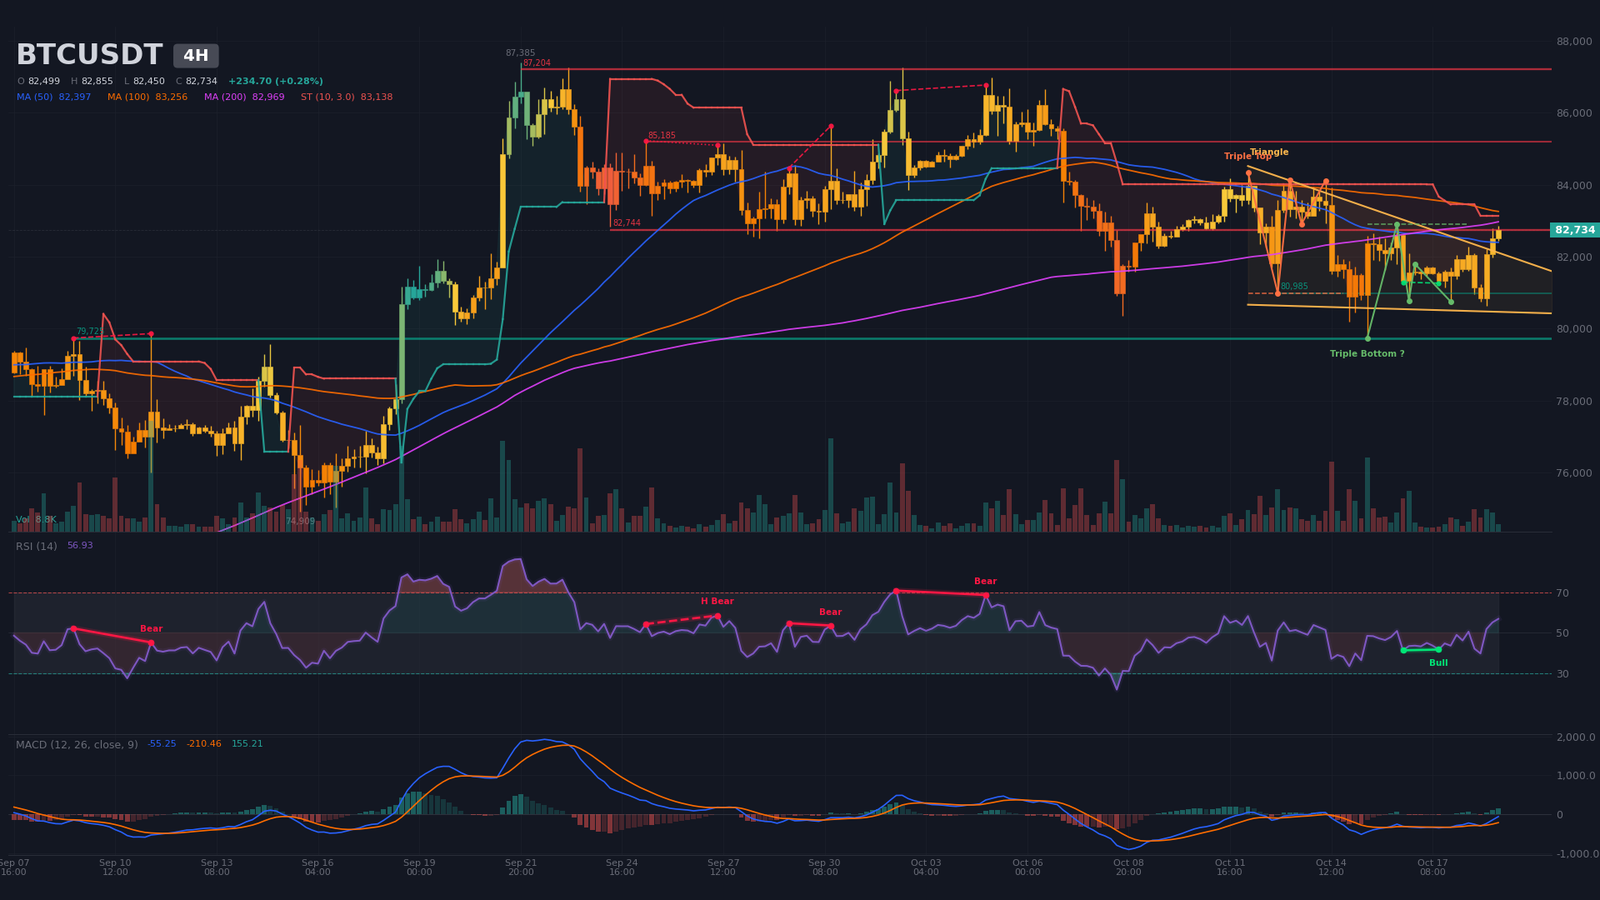
Task: Click the H Bear divergence label
Action: pyautogui.click(x=717, y=601)
